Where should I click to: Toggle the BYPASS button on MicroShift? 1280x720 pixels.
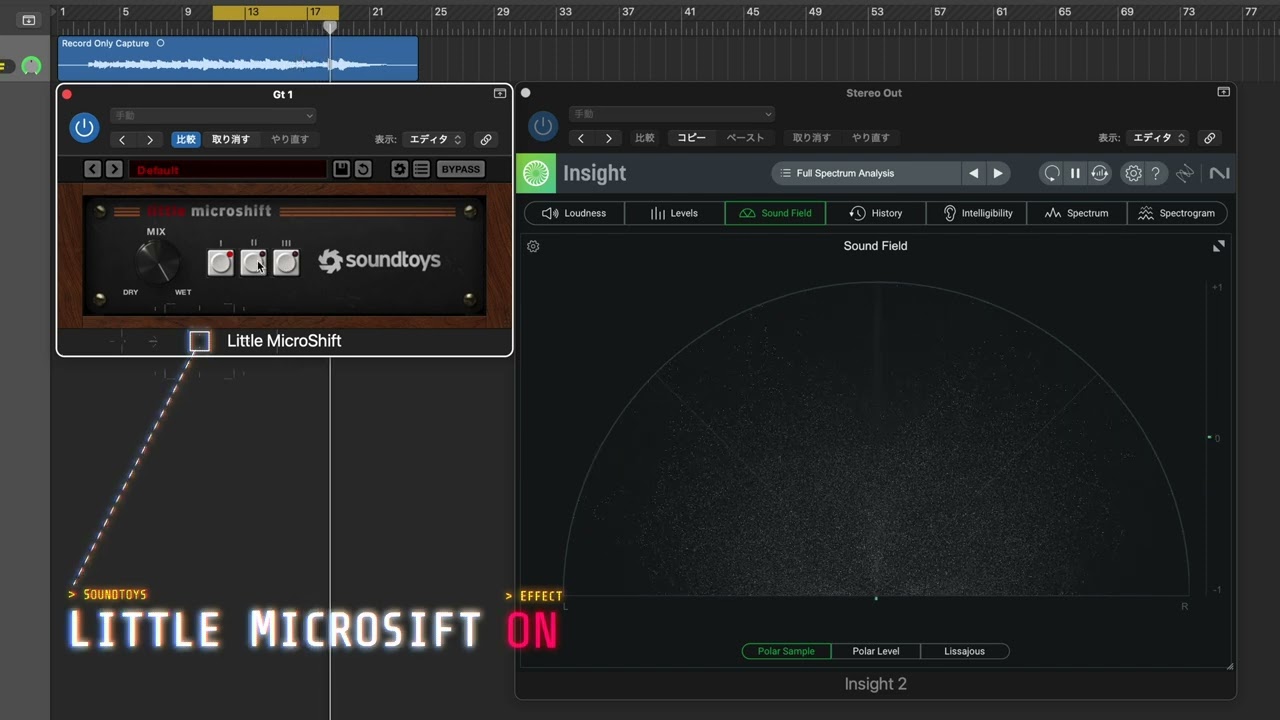tap(461, 169)
